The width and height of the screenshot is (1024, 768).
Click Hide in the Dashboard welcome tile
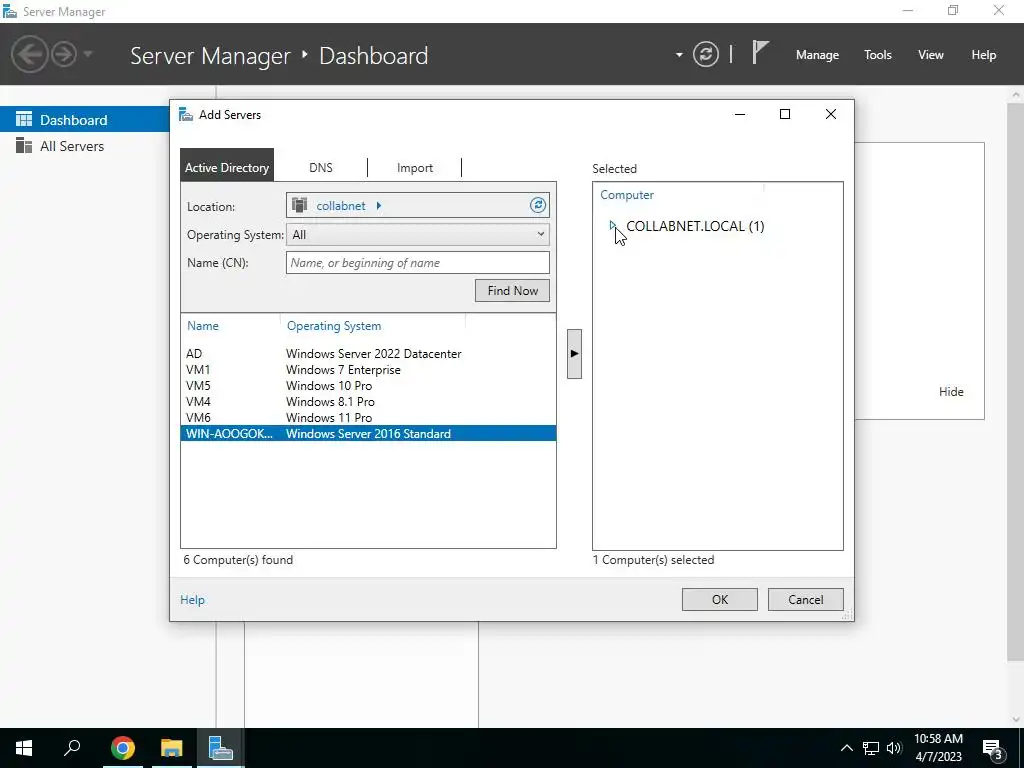coord(951,392)
